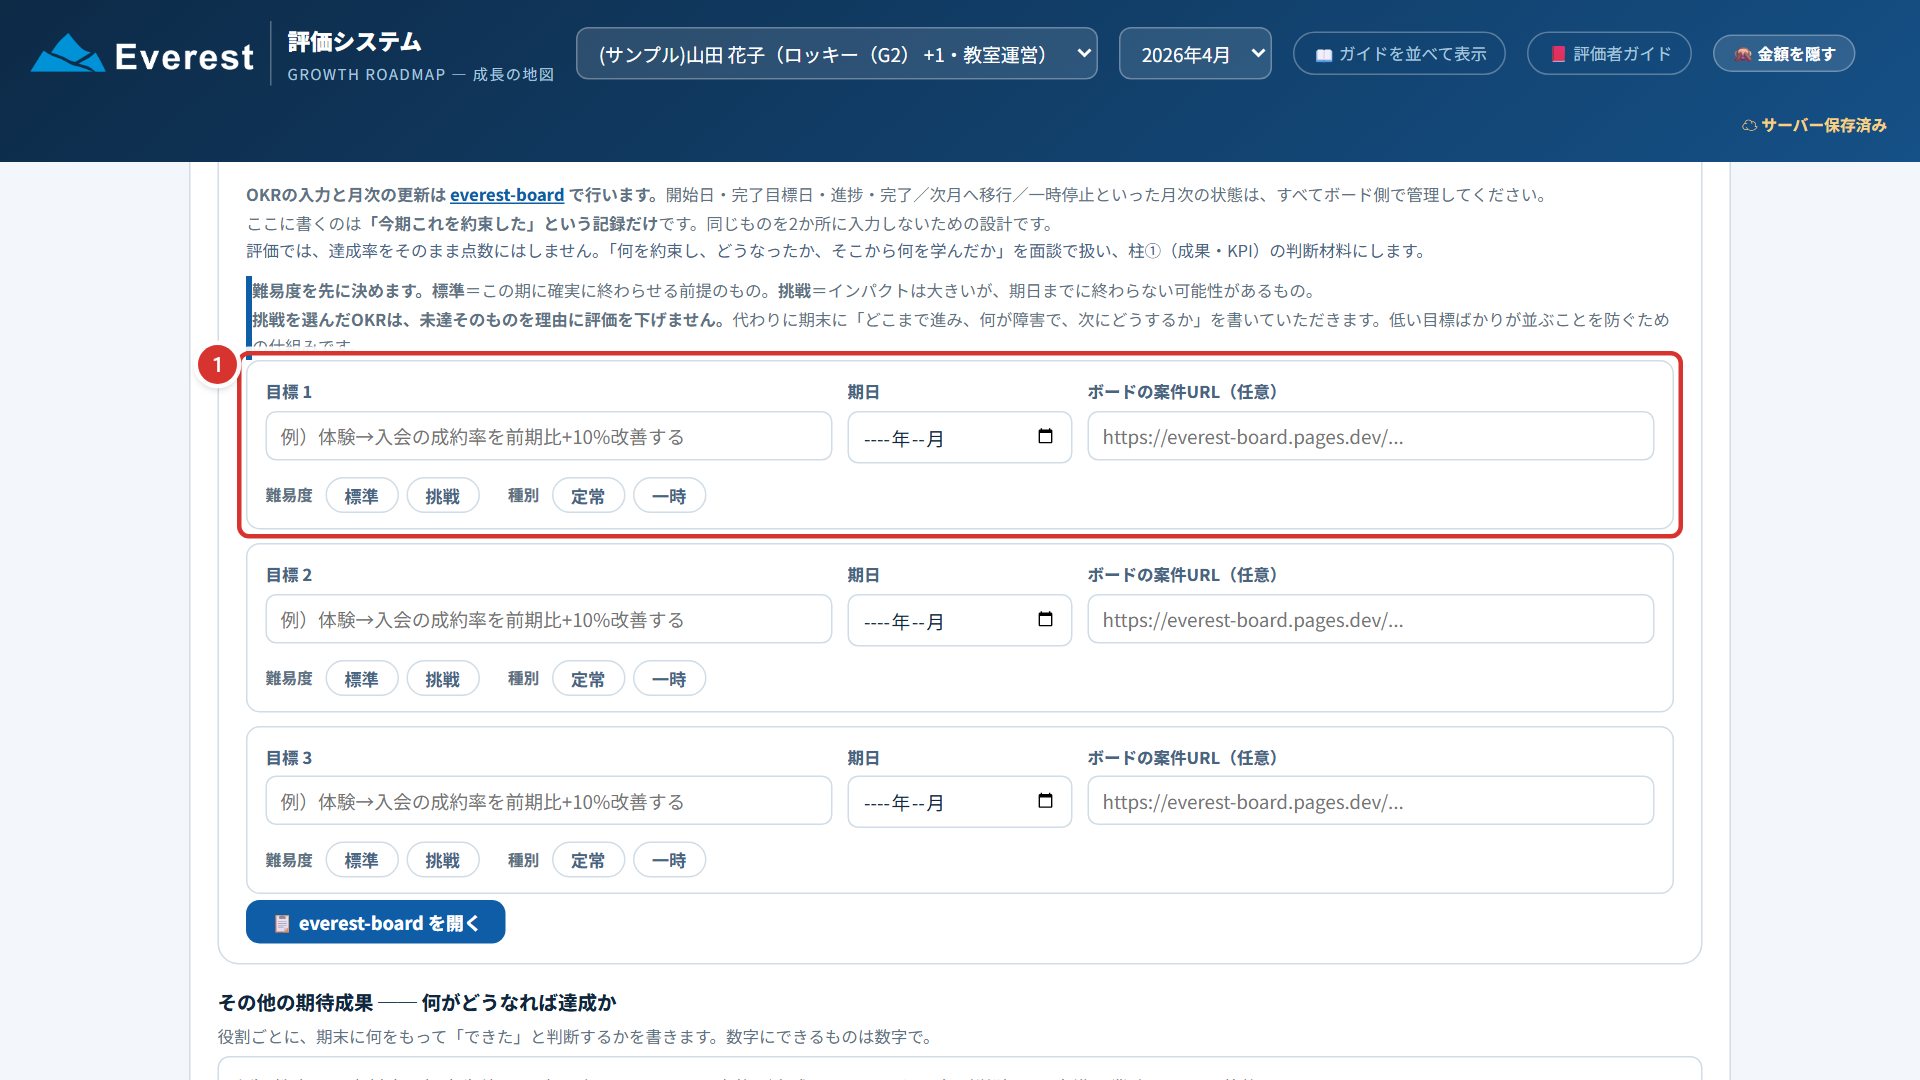Image resolution: width=1920 pixels, height=1080 pixels.
Task: Choose 一時 type for 目標 2
Action: click(x=669, y=679)
